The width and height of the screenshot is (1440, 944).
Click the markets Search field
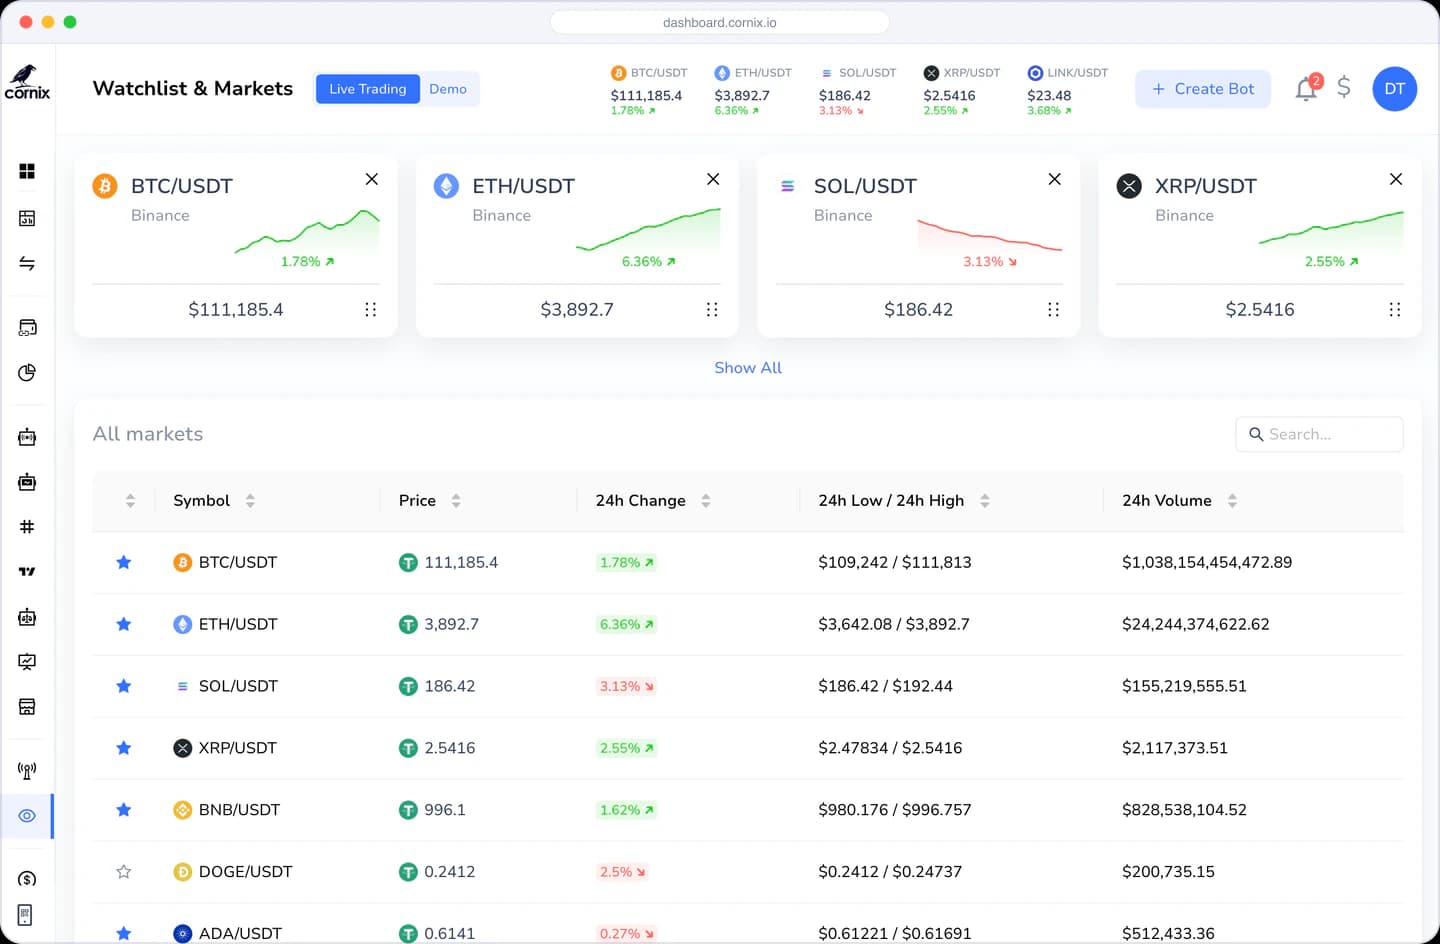click(1319, 434)
